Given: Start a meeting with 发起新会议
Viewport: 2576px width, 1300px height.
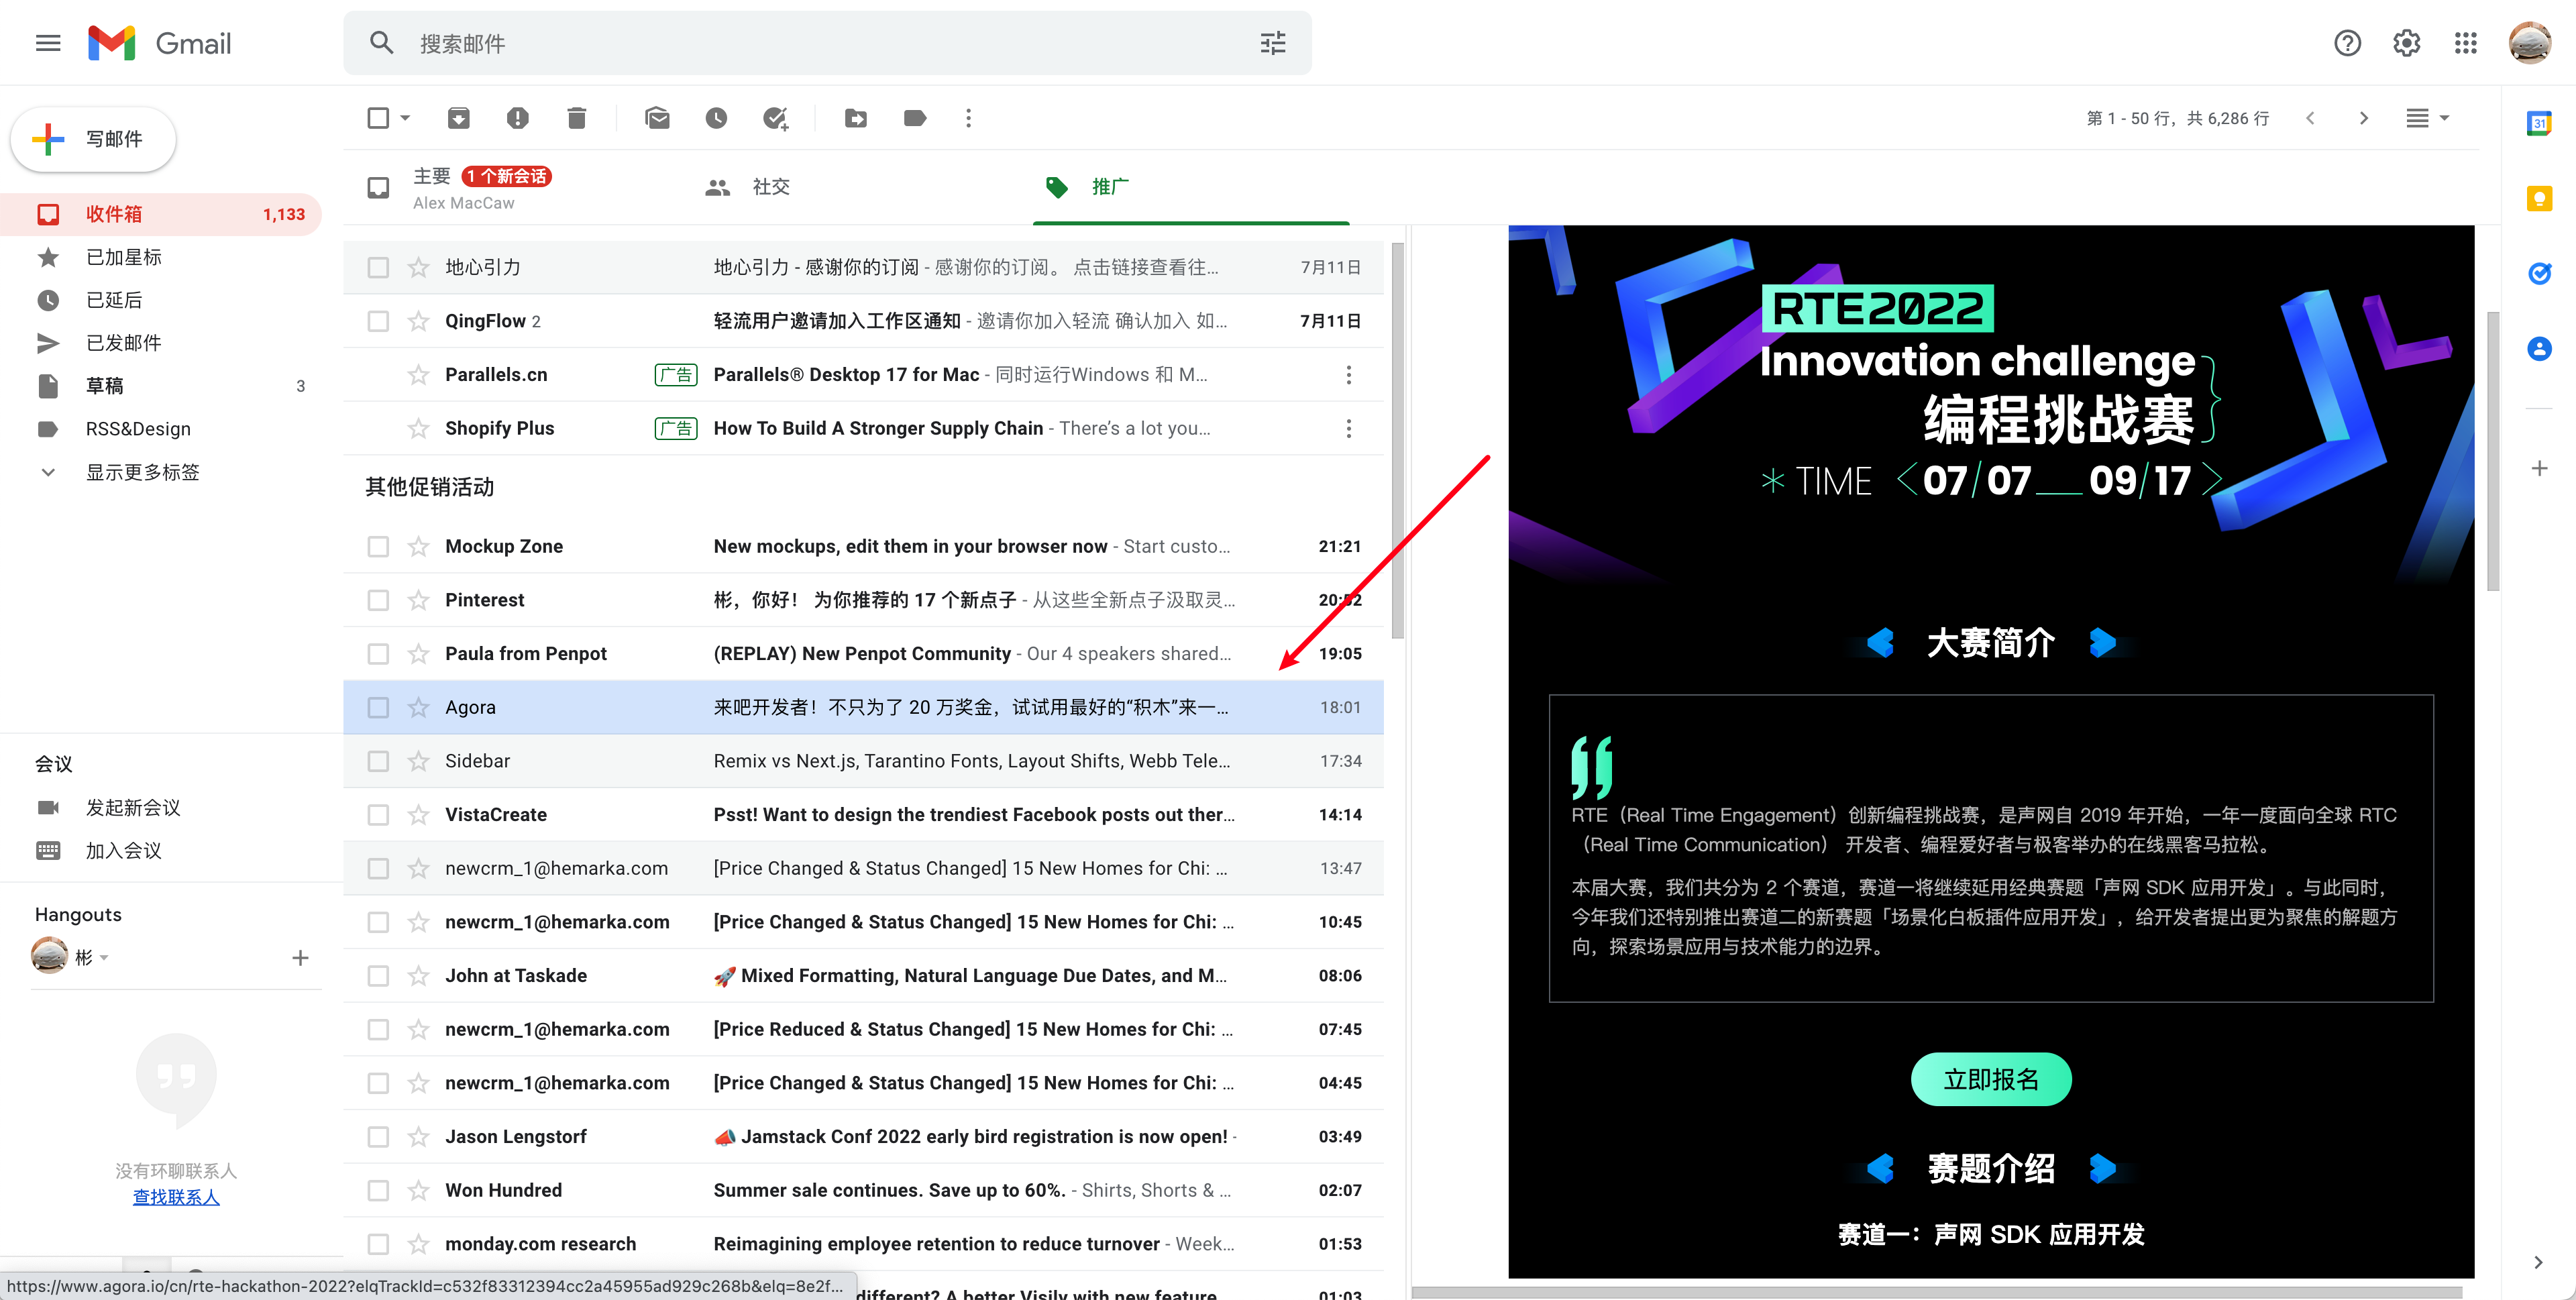Looking at the screenshot, I should pyautogui.click(x=133, y=807).
